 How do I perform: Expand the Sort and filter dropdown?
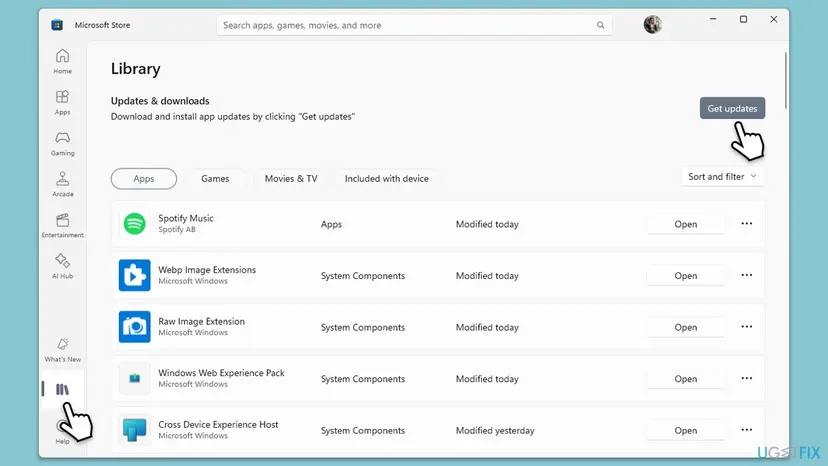(722, 176)
